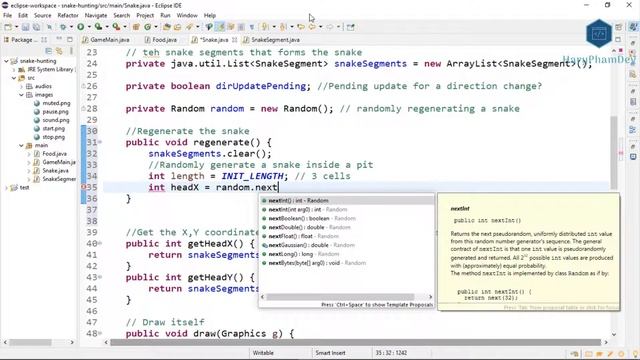Click the Pin Editor toolbar icon
Screen dimensions: 640x360
(x=351, y=27)
